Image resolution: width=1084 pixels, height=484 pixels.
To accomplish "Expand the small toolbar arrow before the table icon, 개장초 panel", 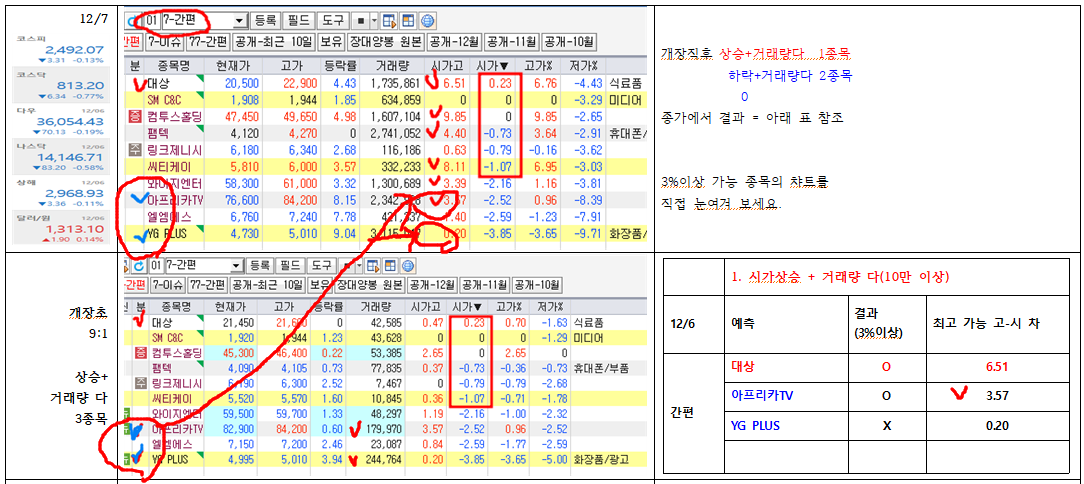I will click(x=361, y=266).
